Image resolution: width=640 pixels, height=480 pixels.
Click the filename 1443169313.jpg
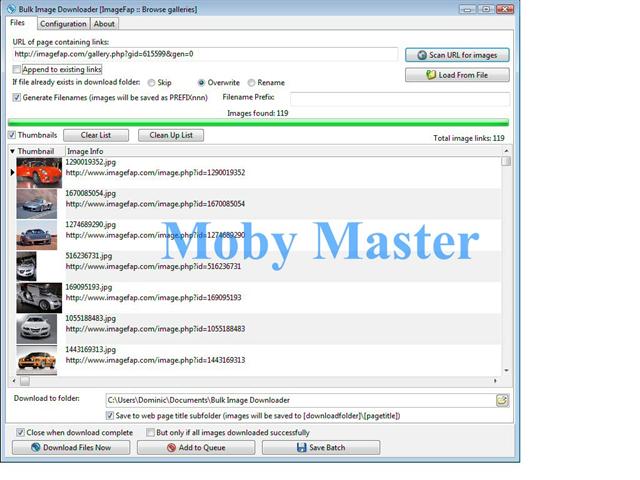tap(91, 349)
